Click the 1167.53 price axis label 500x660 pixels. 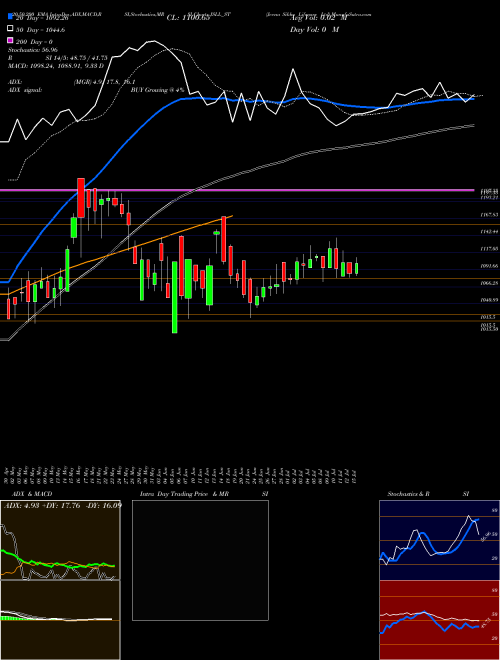click(x=489, y=215)
